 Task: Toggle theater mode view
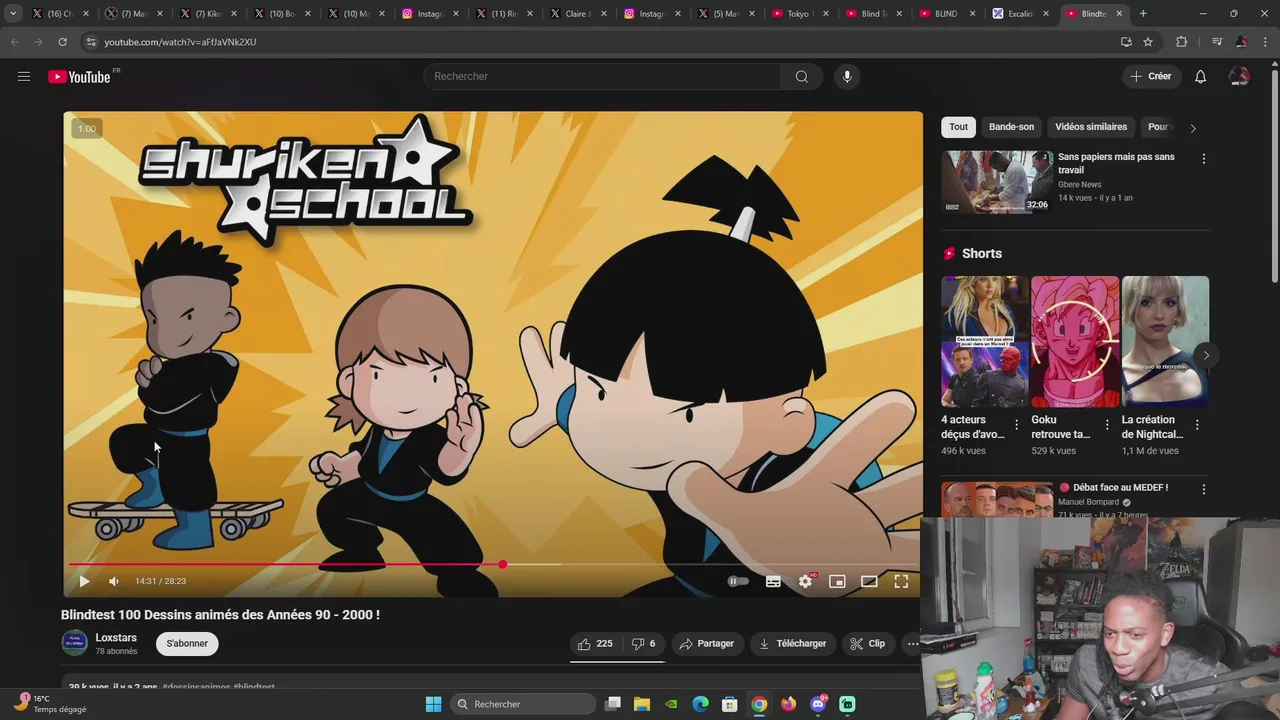pos(869,581)
